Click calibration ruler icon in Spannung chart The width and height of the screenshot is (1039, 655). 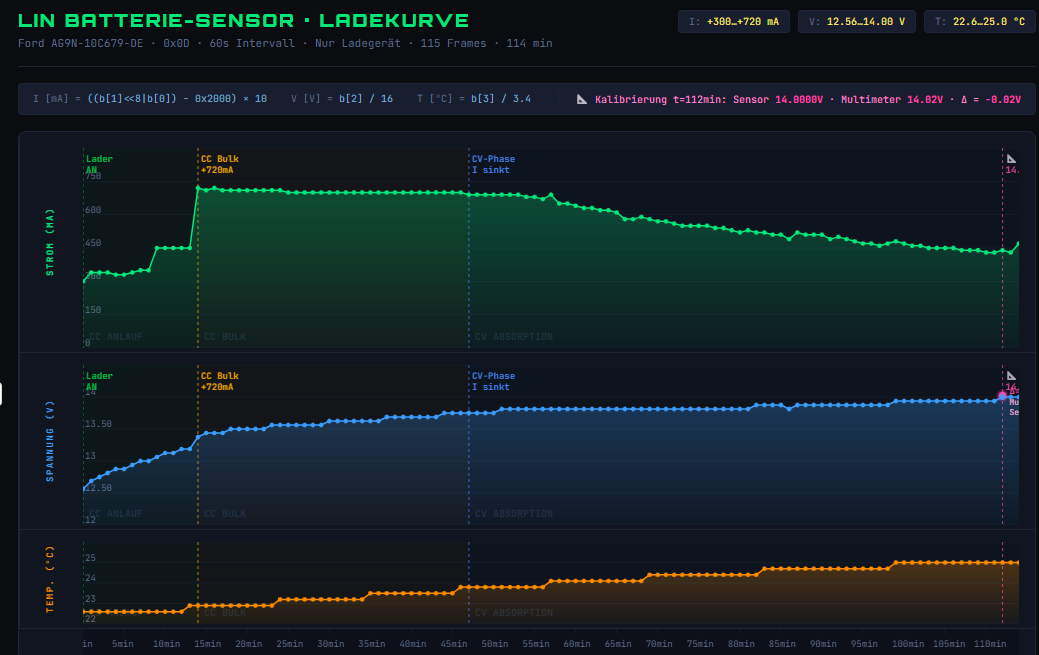[1011, 375]
